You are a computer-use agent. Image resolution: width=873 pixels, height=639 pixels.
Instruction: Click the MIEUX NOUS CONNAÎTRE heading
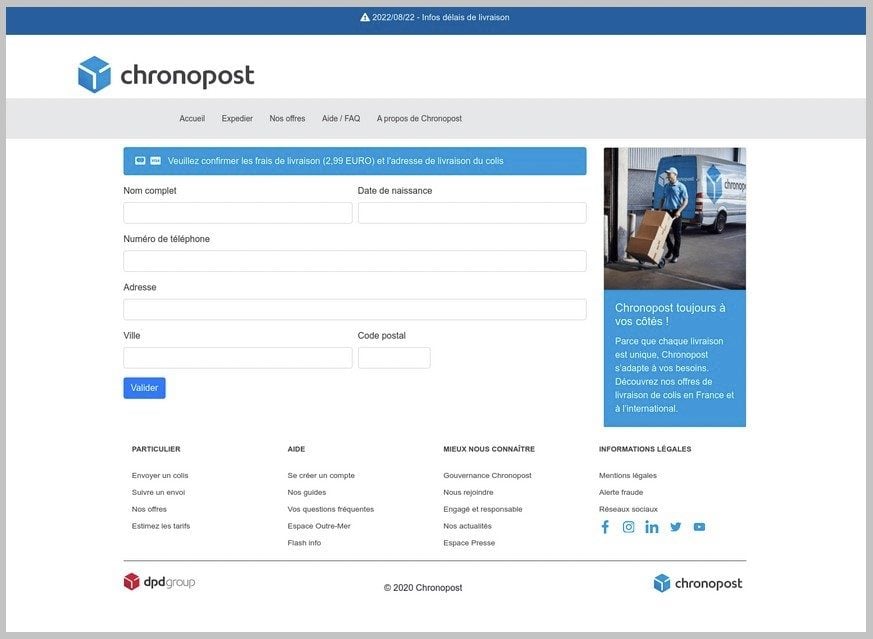tap(489, 449)
